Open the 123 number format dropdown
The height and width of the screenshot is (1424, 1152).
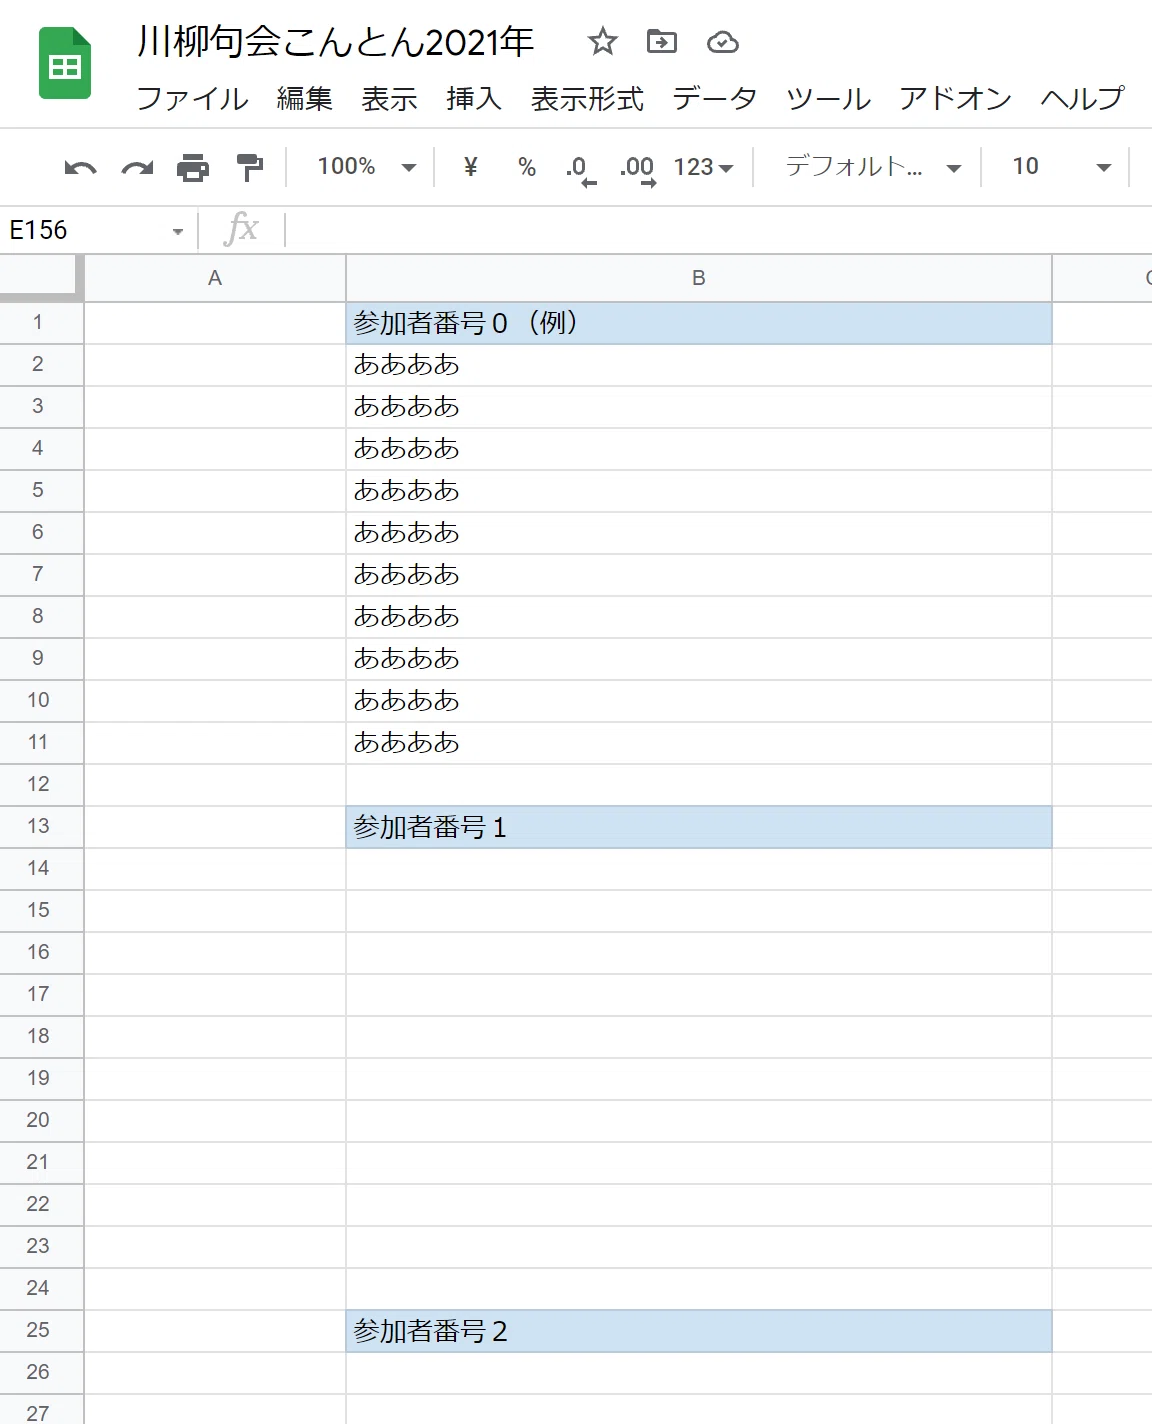click(704, 167)
